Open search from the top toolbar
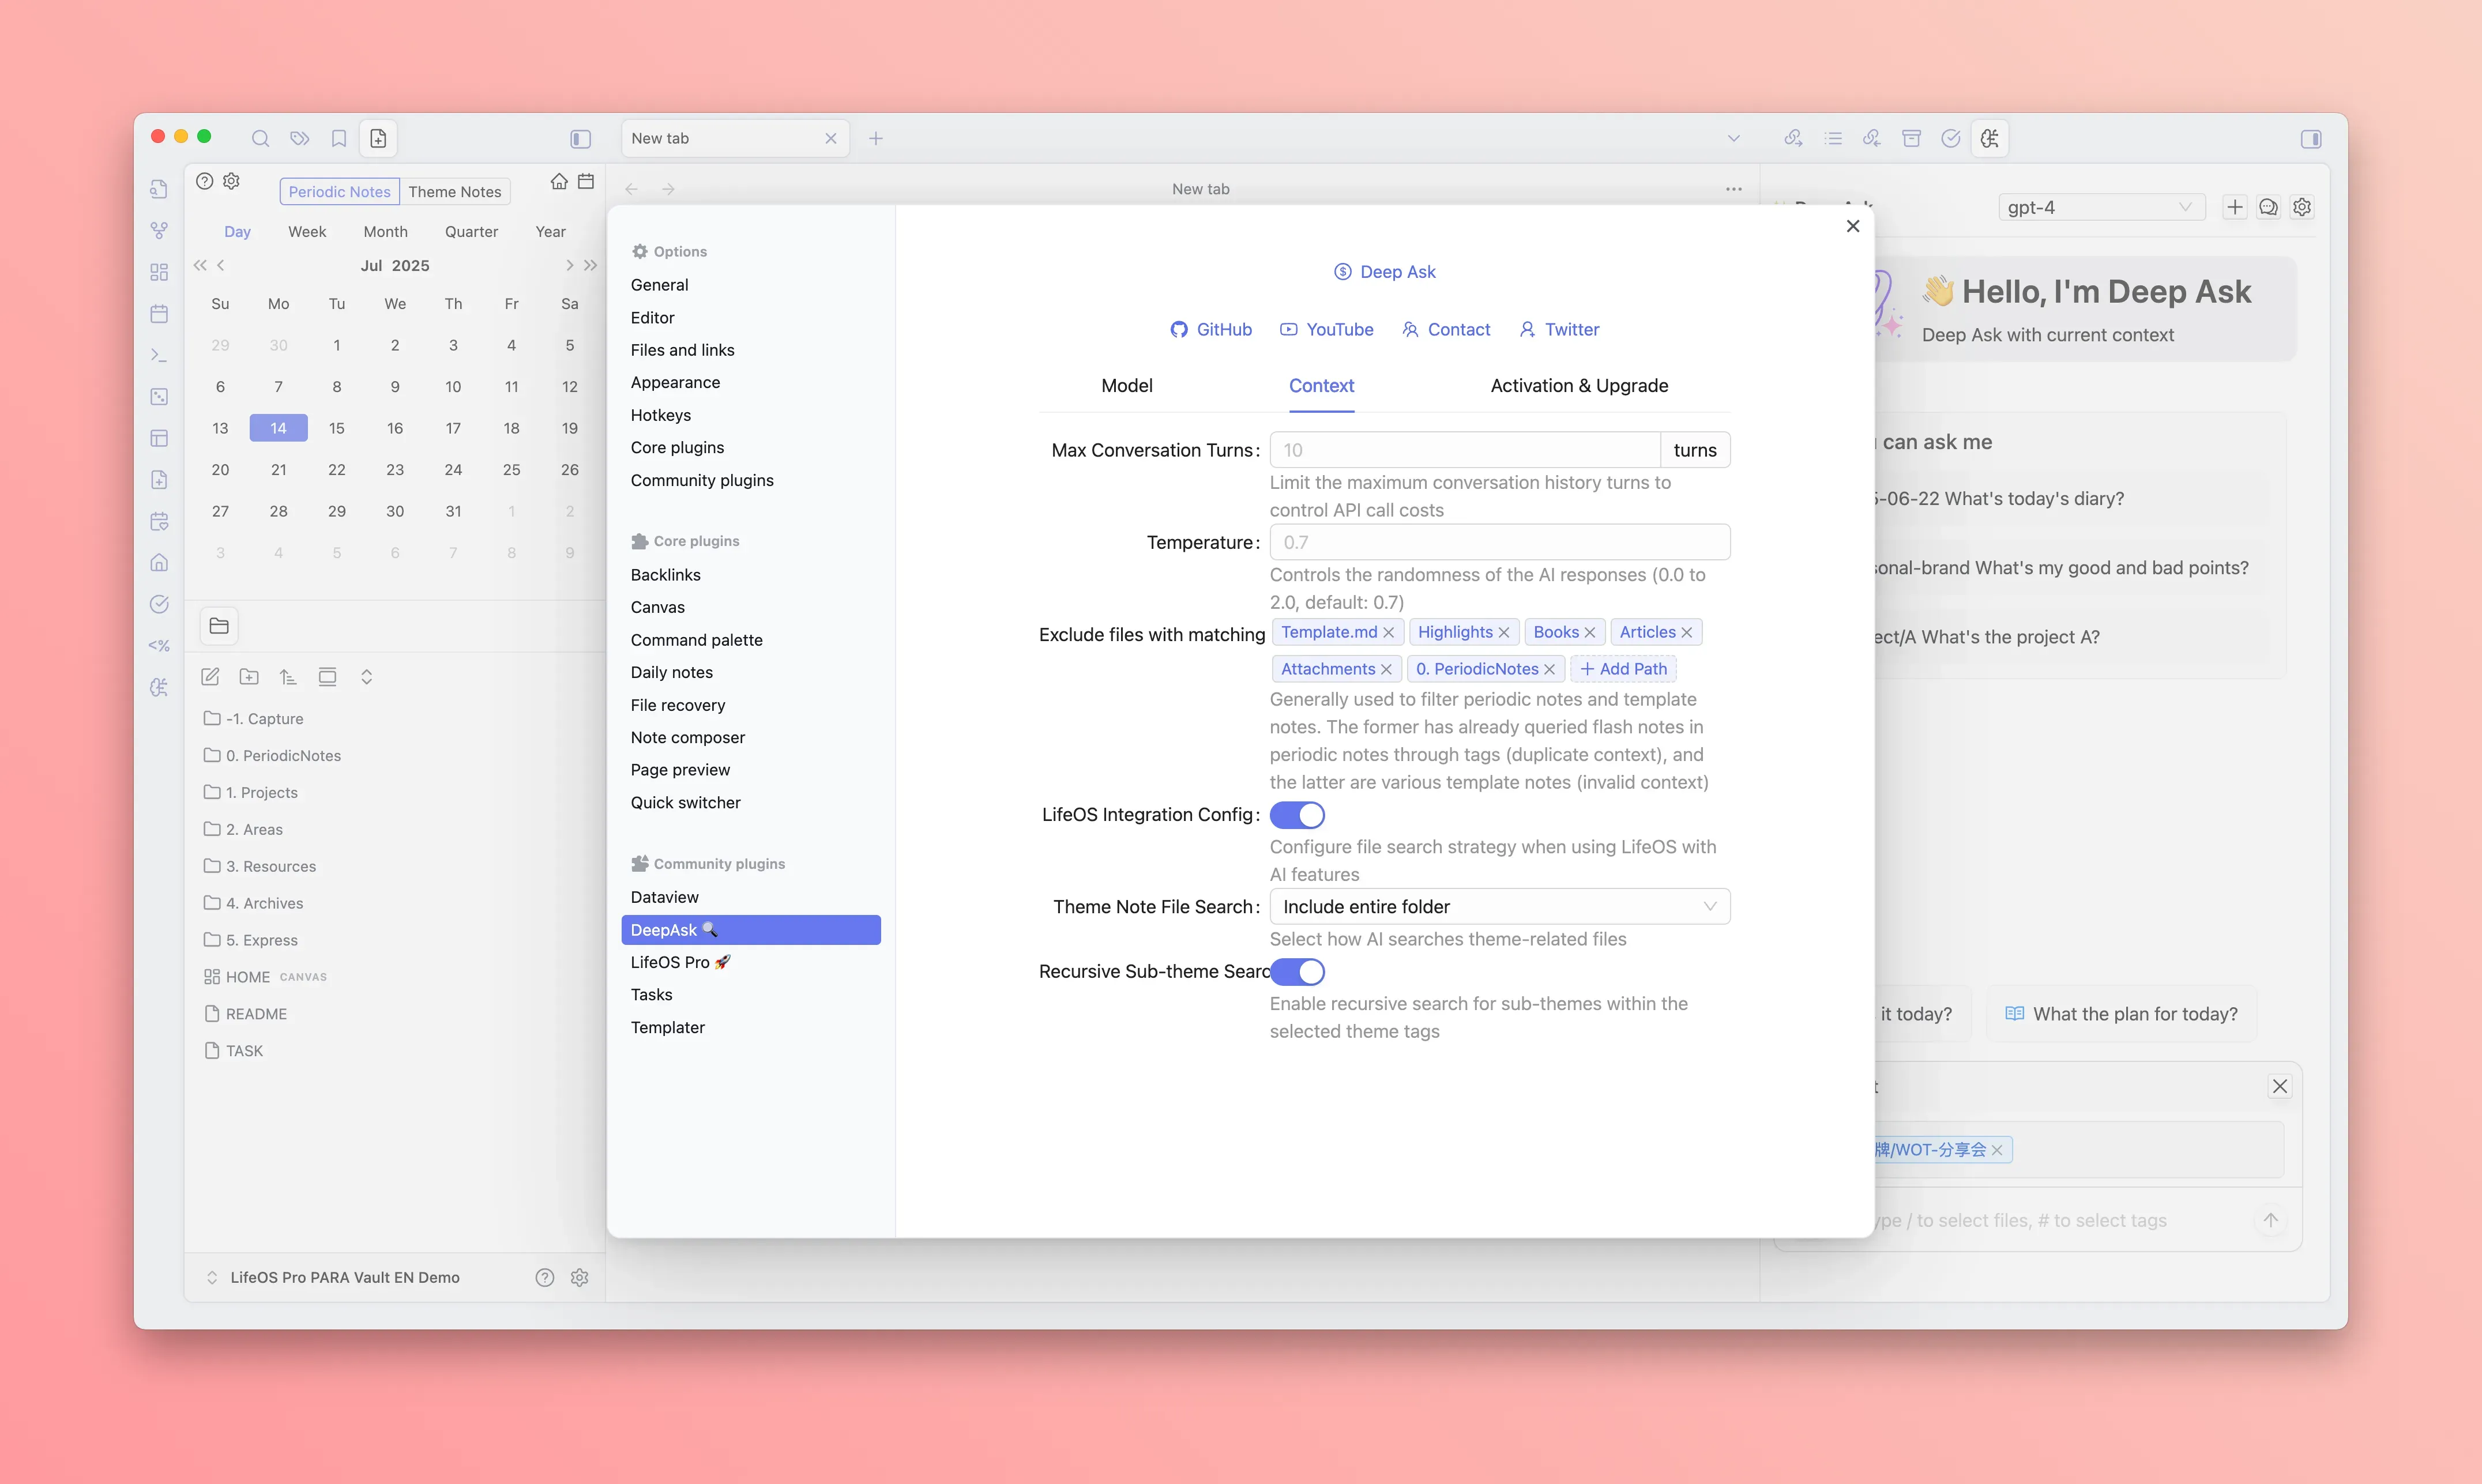This screenshot has height=1484, width=2482. [260, 138]
